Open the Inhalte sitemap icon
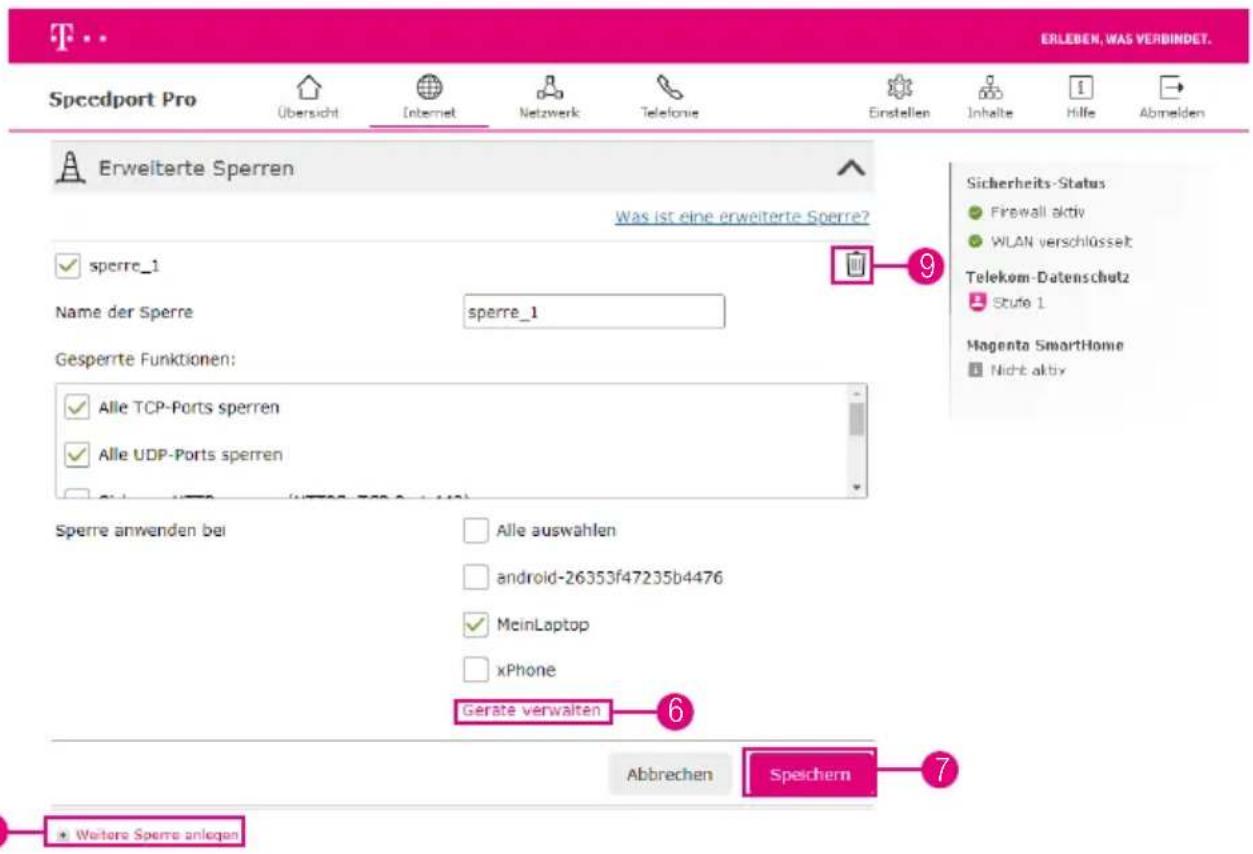1253x854 pixels. coord(989,89)
